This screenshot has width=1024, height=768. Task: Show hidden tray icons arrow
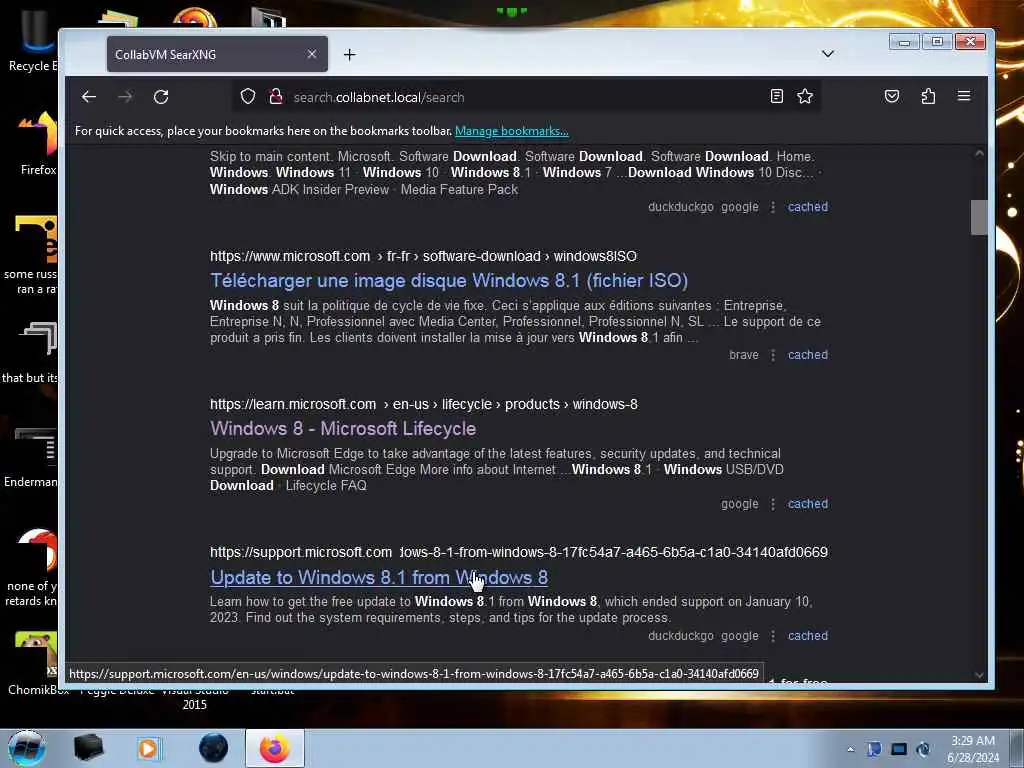850,749
